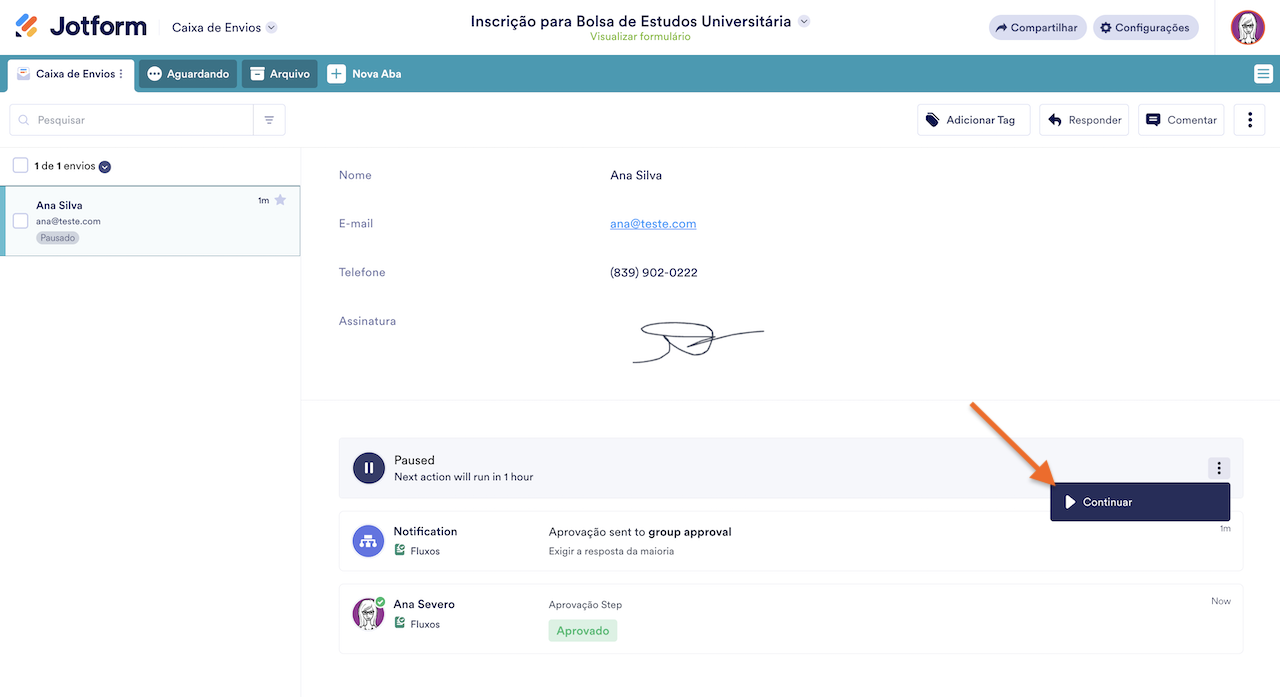Open the ana@teste.com email link
The width and height of the screenshot is (1280, 697).
pos(653,224)
